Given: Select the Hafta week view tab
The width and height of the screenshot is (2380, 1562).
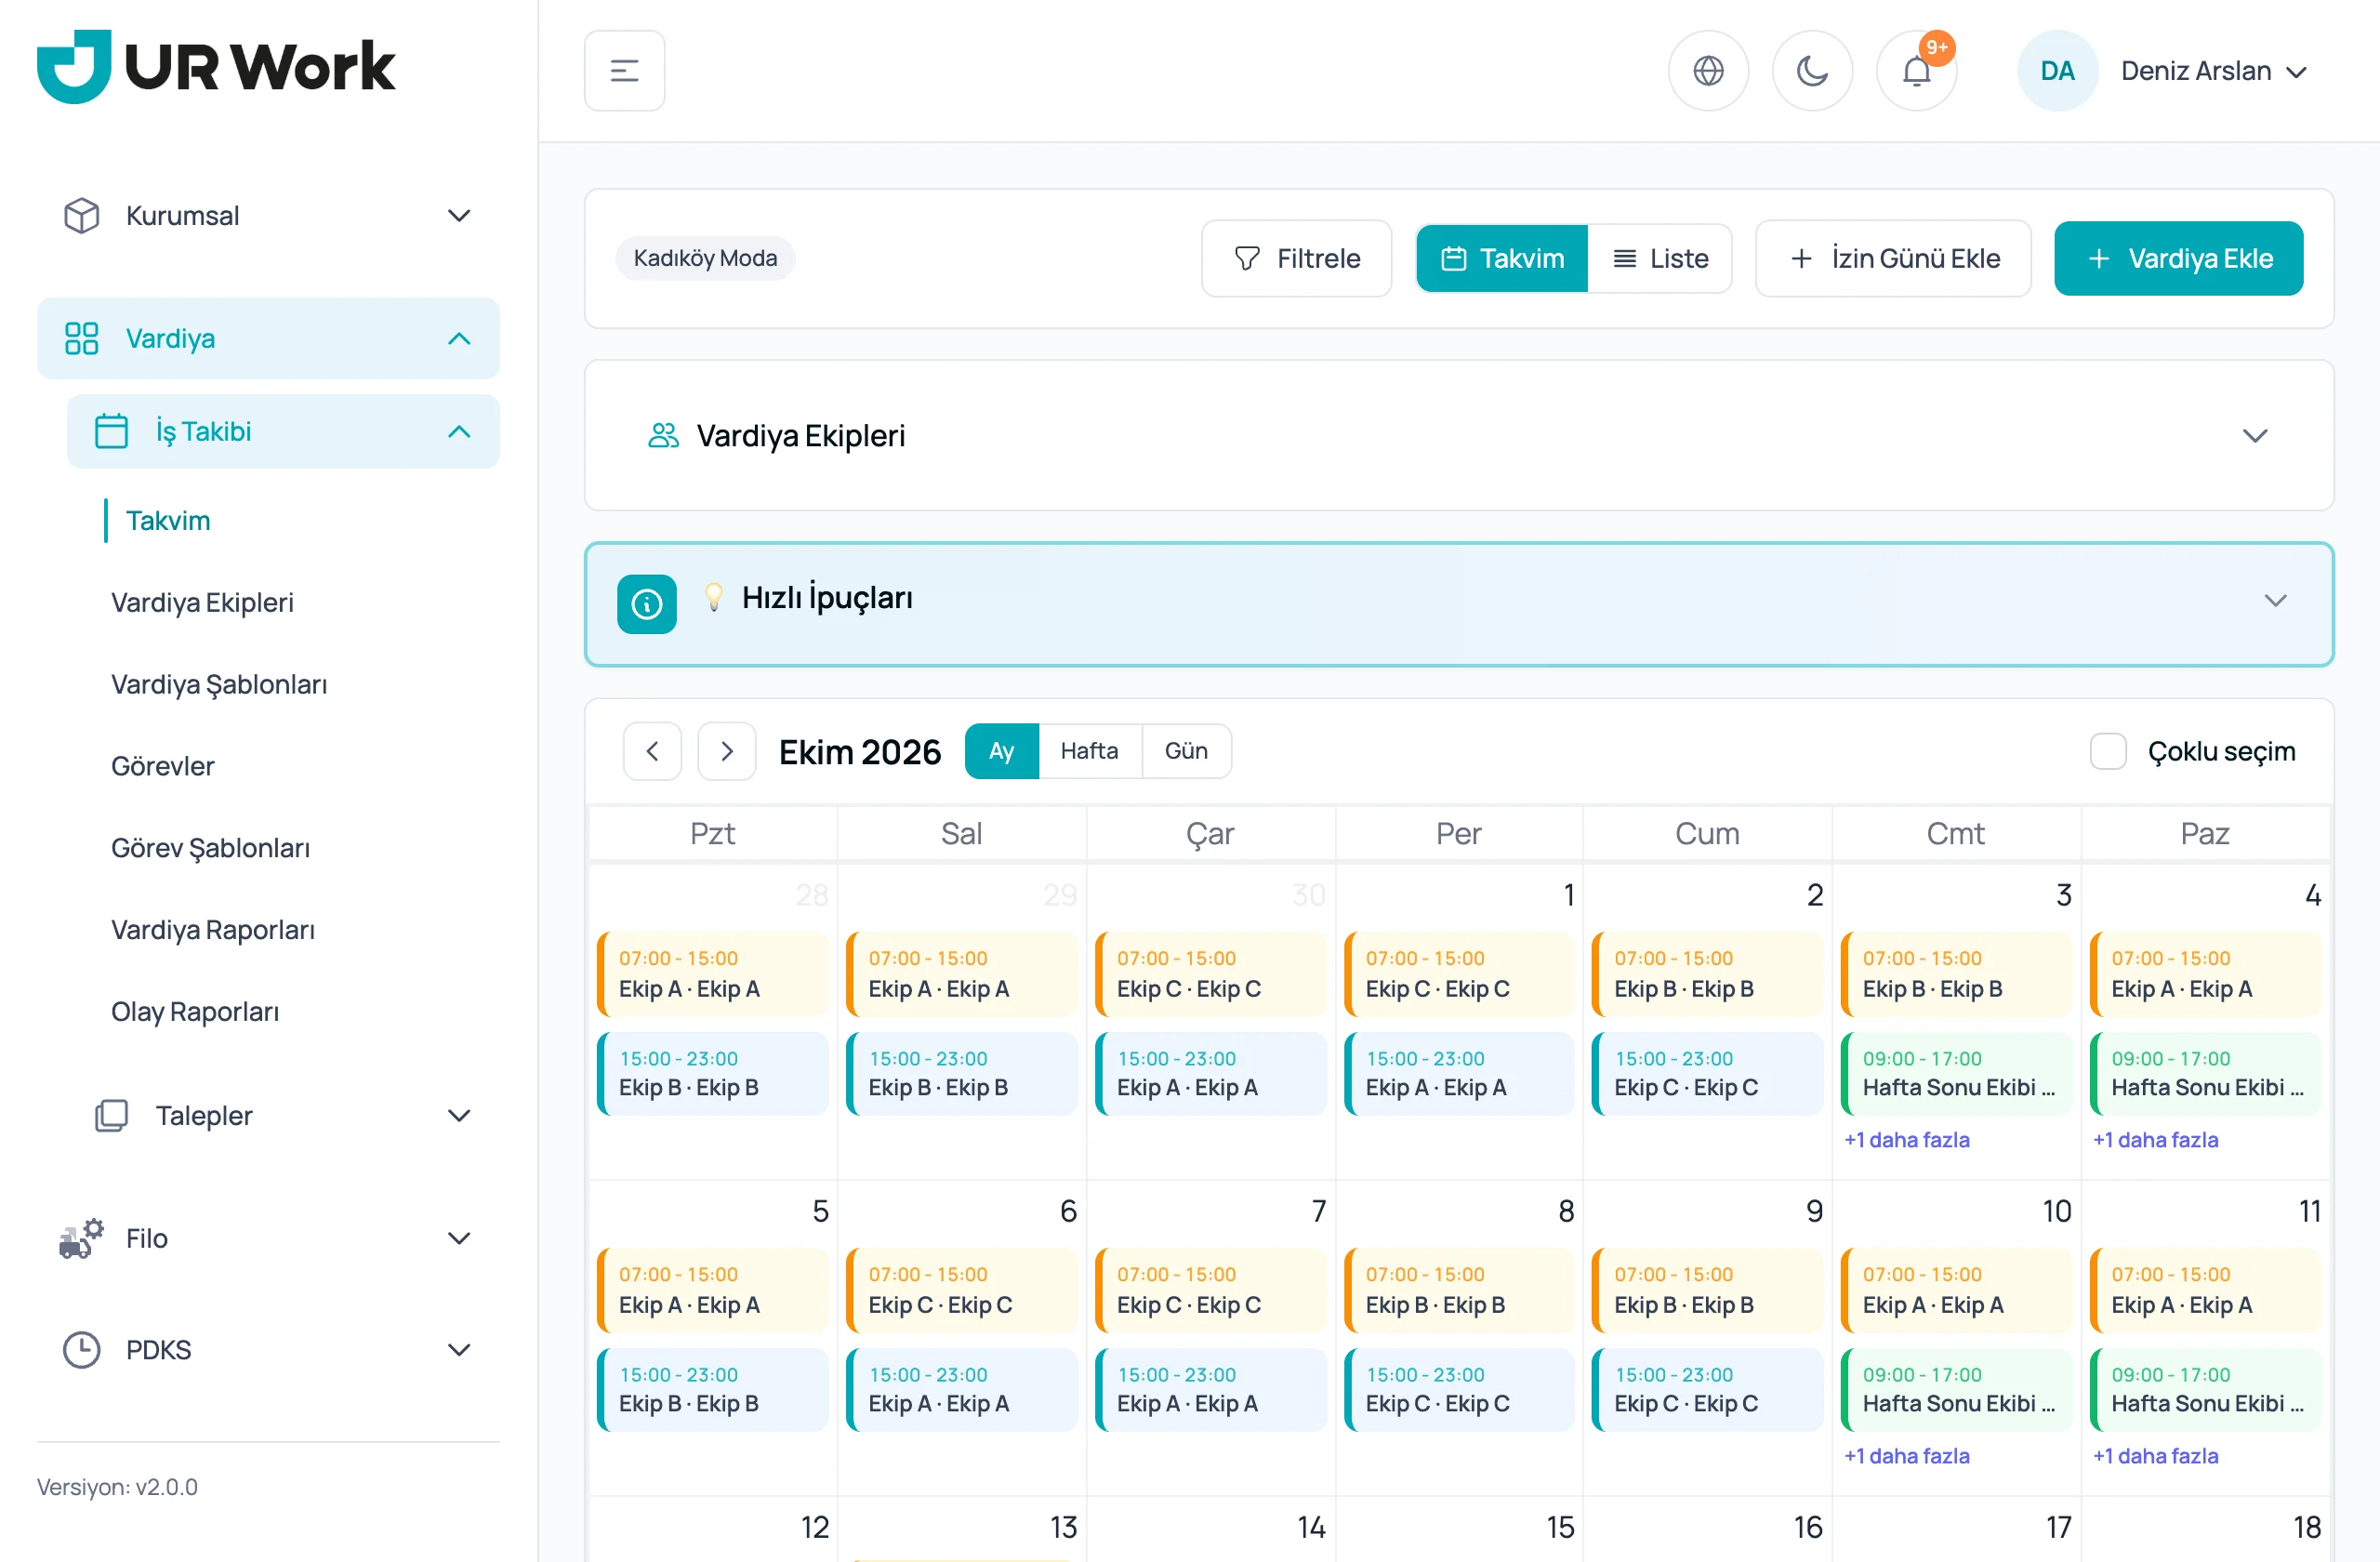Looking at the screenshot, I should (1090, 752).
